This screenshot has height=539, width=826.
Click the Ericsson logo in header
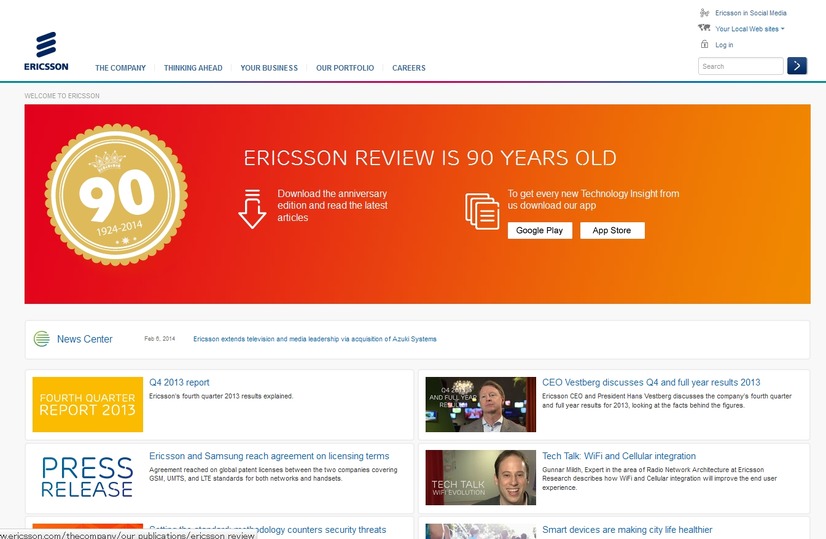(x=46, y=51)
